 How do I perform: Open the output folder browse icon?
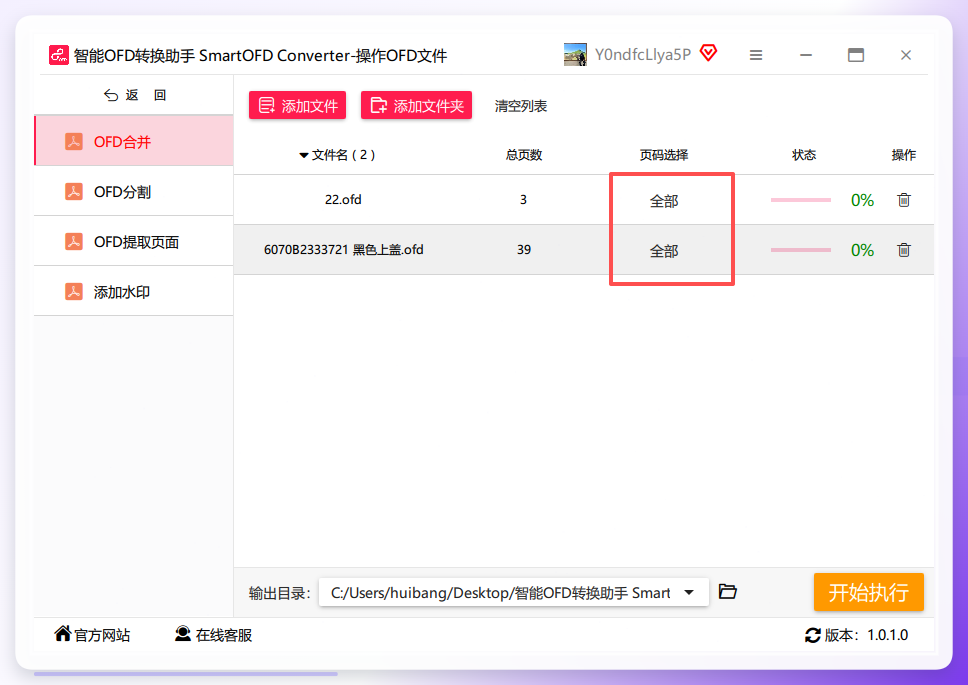728,592
